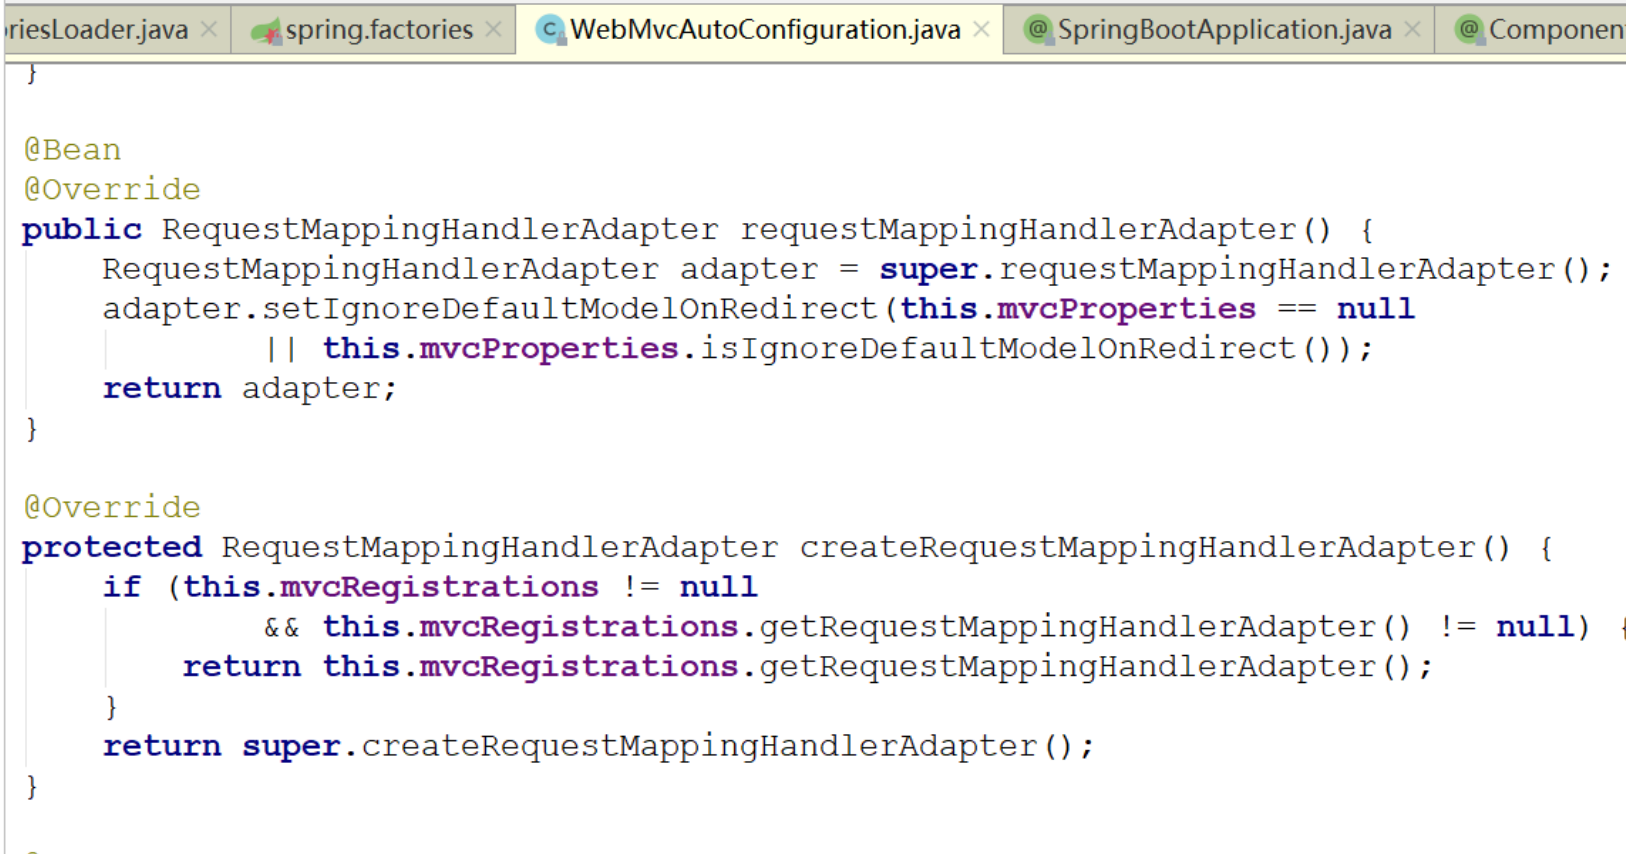Click mvcProperties before == null

coord(1126,310)
